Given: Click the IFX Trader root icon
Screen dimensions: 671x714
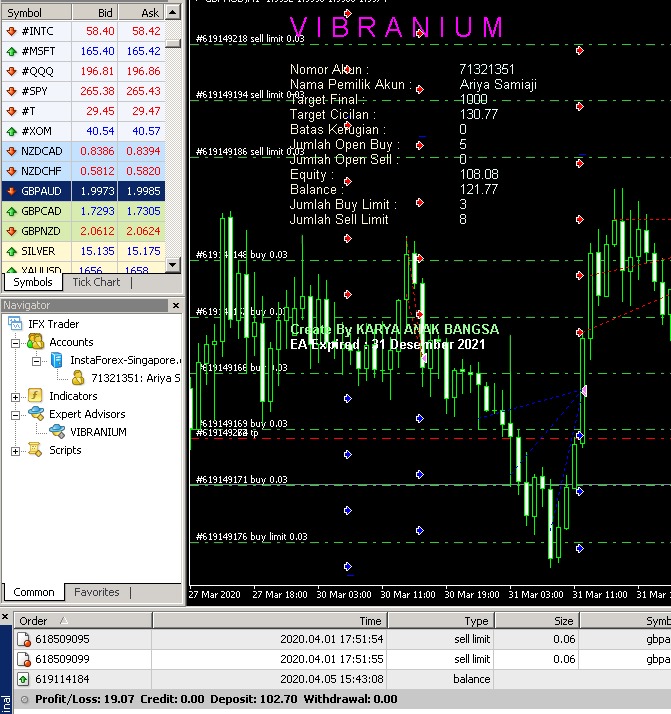Looking at the screenshot, I should coord(17,324).
